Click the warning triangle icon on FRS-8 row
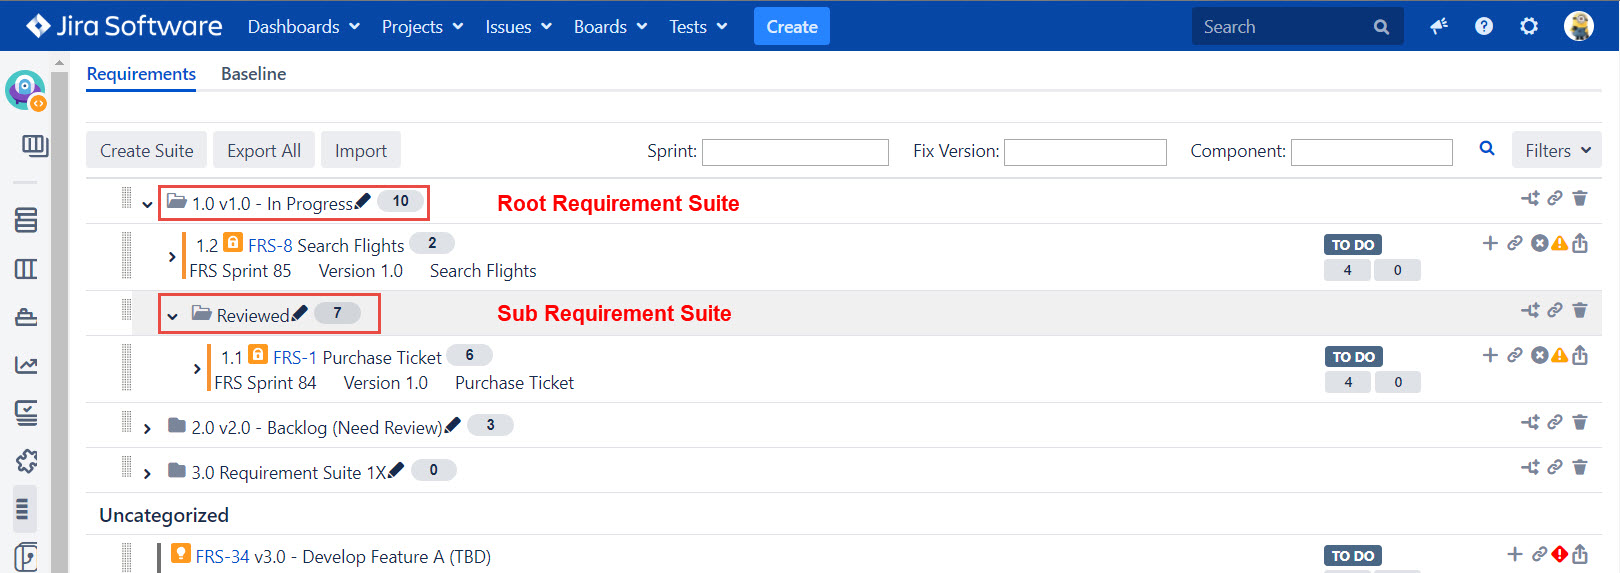Screen dimensions: 1620x573 click(1560, 243)
